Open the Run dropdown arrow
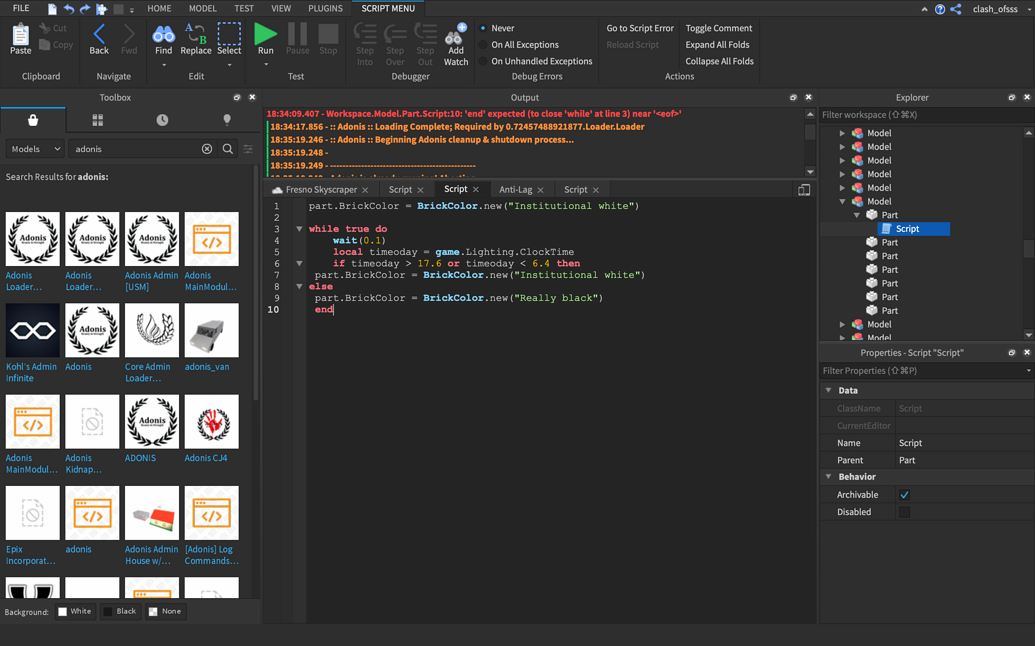Image resolution: width=1035 pixels, height=646 pixels. (266, 65)
